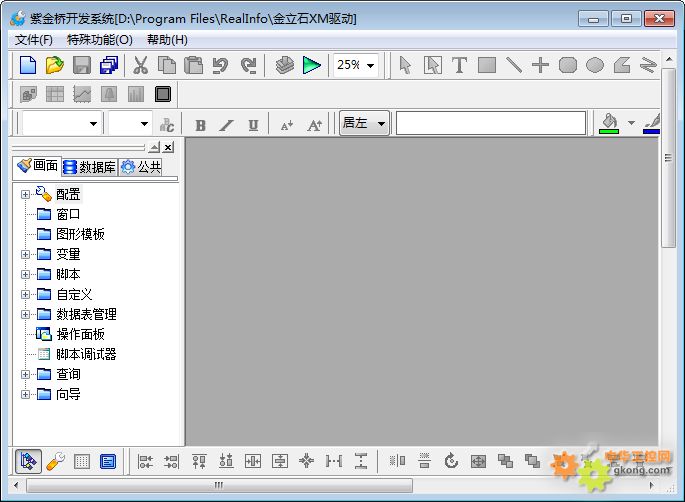The width and height of the screenshot is (685, 502).
Task: Select 脚本调试器 in the tree
Action: pos(86,354)
